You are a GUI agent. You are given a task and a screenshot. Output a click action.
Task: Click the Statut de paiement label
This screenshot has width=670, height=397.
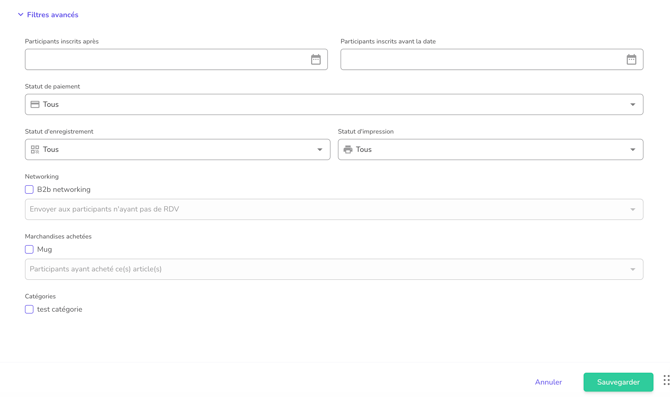(52, 86)
